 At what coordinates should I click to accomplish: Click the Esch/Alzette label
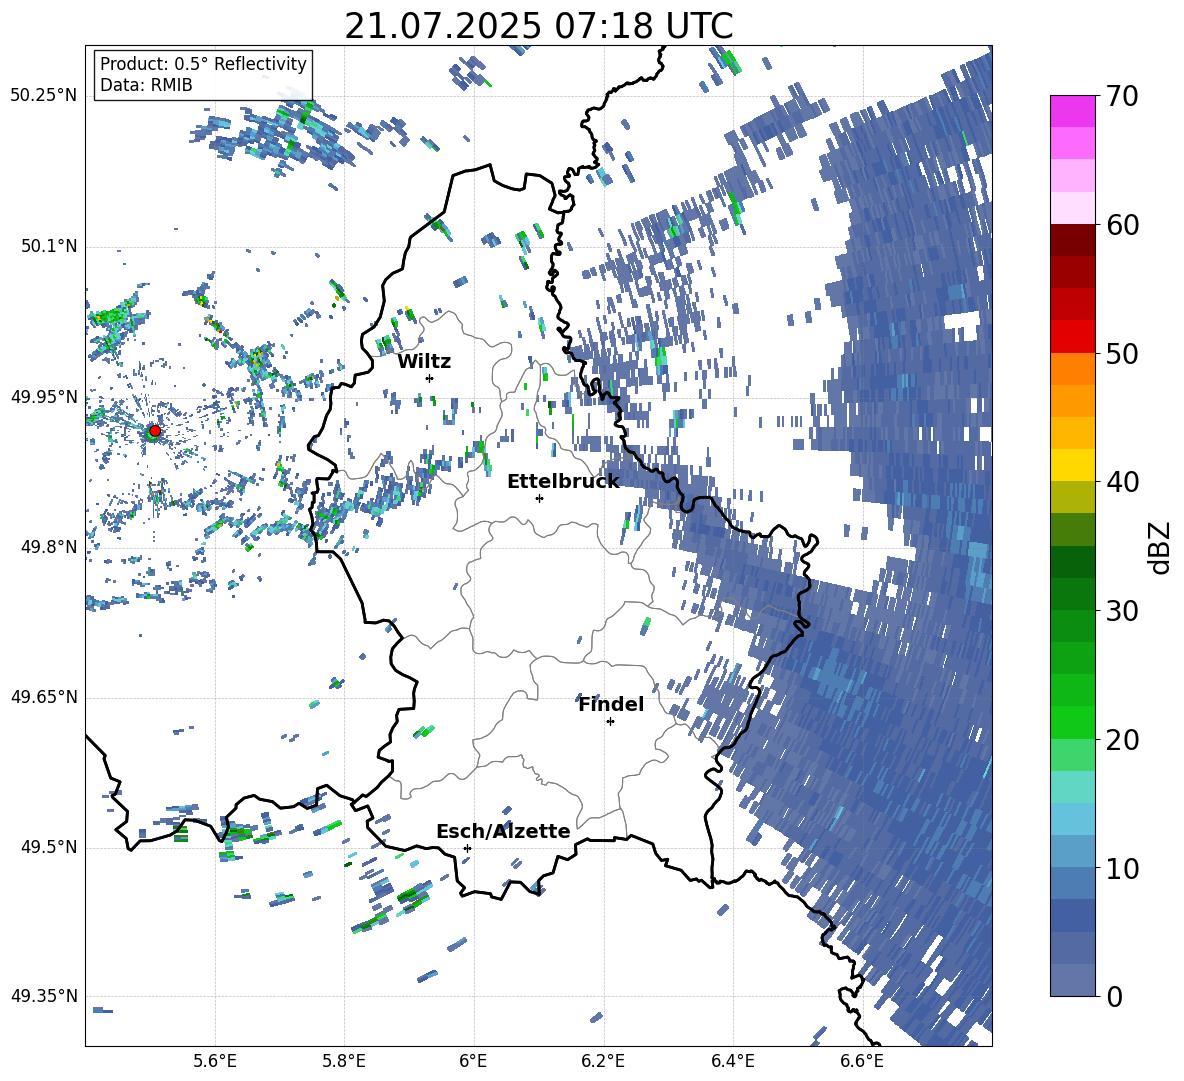pyautogui.click(x=503, y=831)
